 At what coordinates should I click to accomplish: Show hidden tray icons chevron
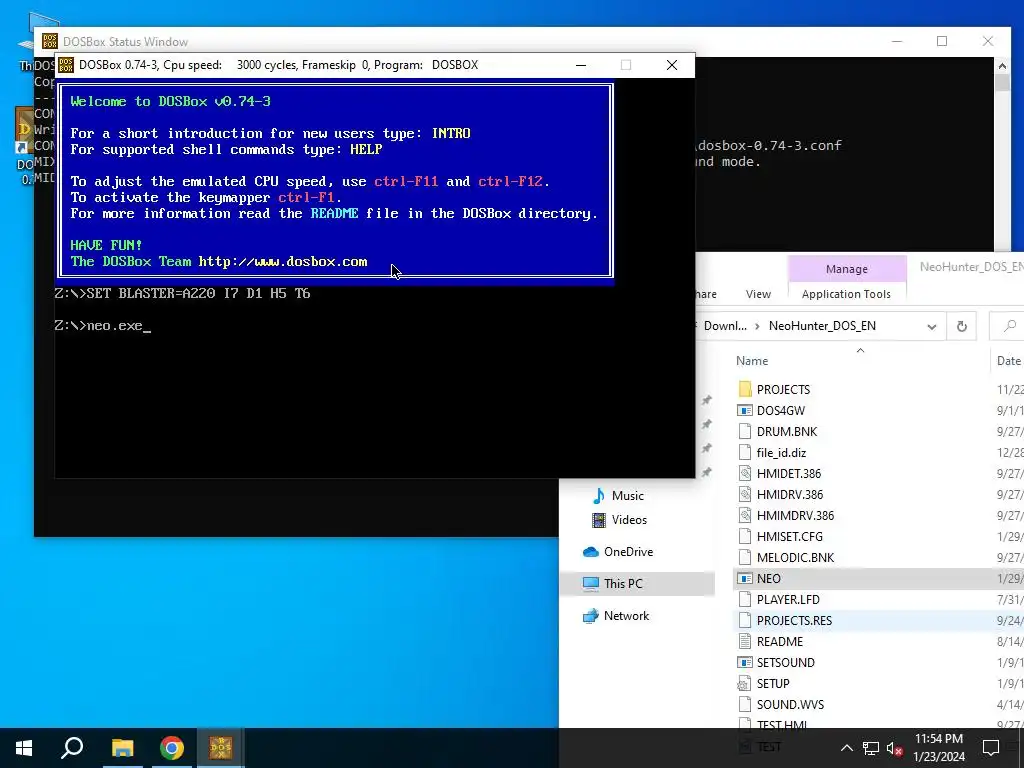(846, 748)
